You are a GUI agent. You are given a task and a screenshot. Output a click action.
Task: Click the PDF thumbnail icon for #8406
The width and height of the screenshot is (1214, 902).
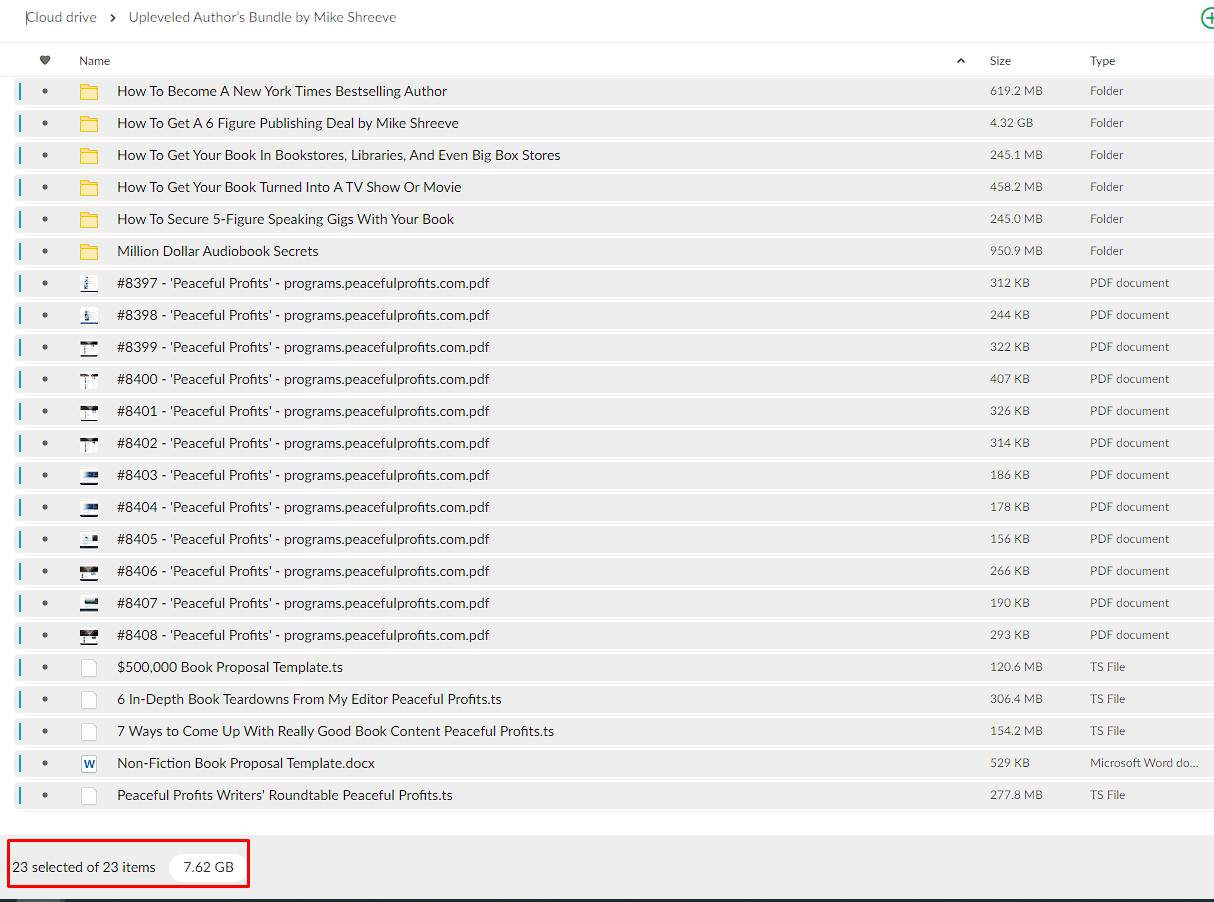pos(89,571)
